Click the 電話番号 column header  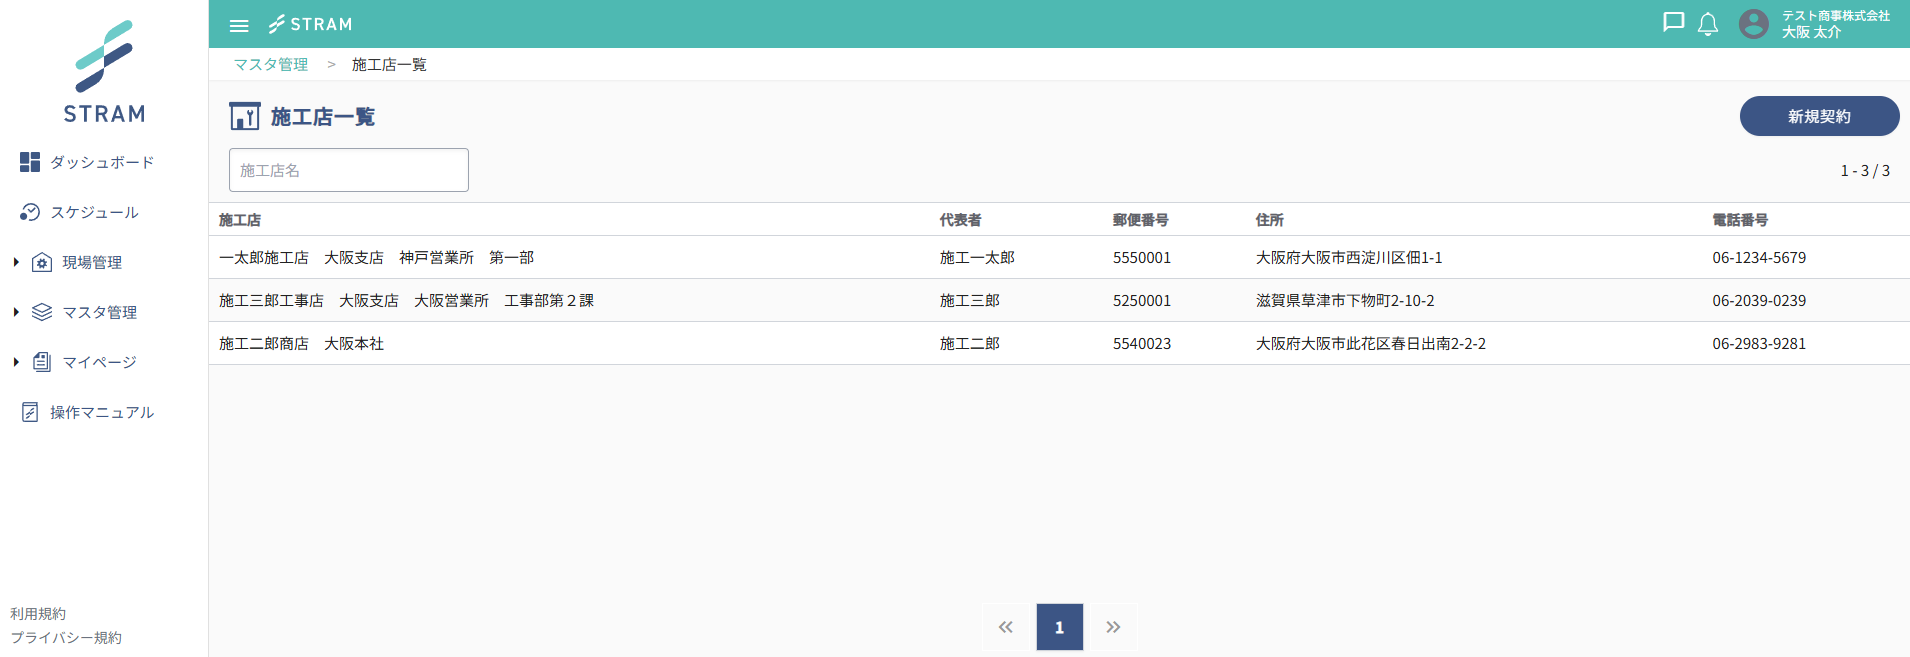coord(1740,220)
